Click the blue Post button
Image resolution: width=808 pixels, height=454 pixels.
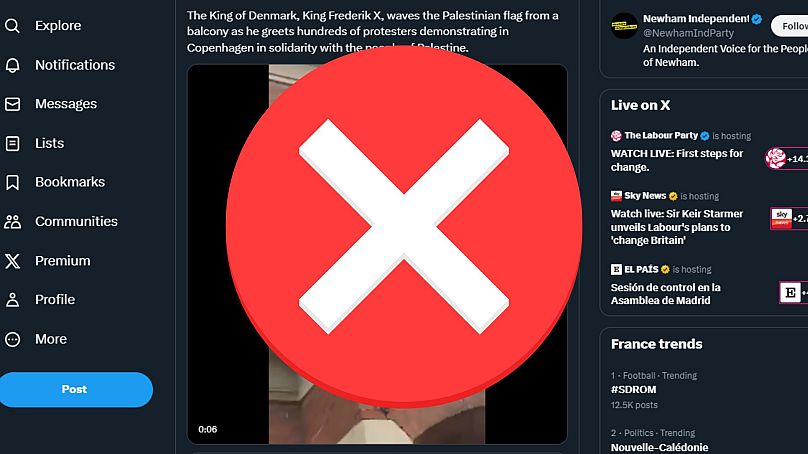coord(76,390)
